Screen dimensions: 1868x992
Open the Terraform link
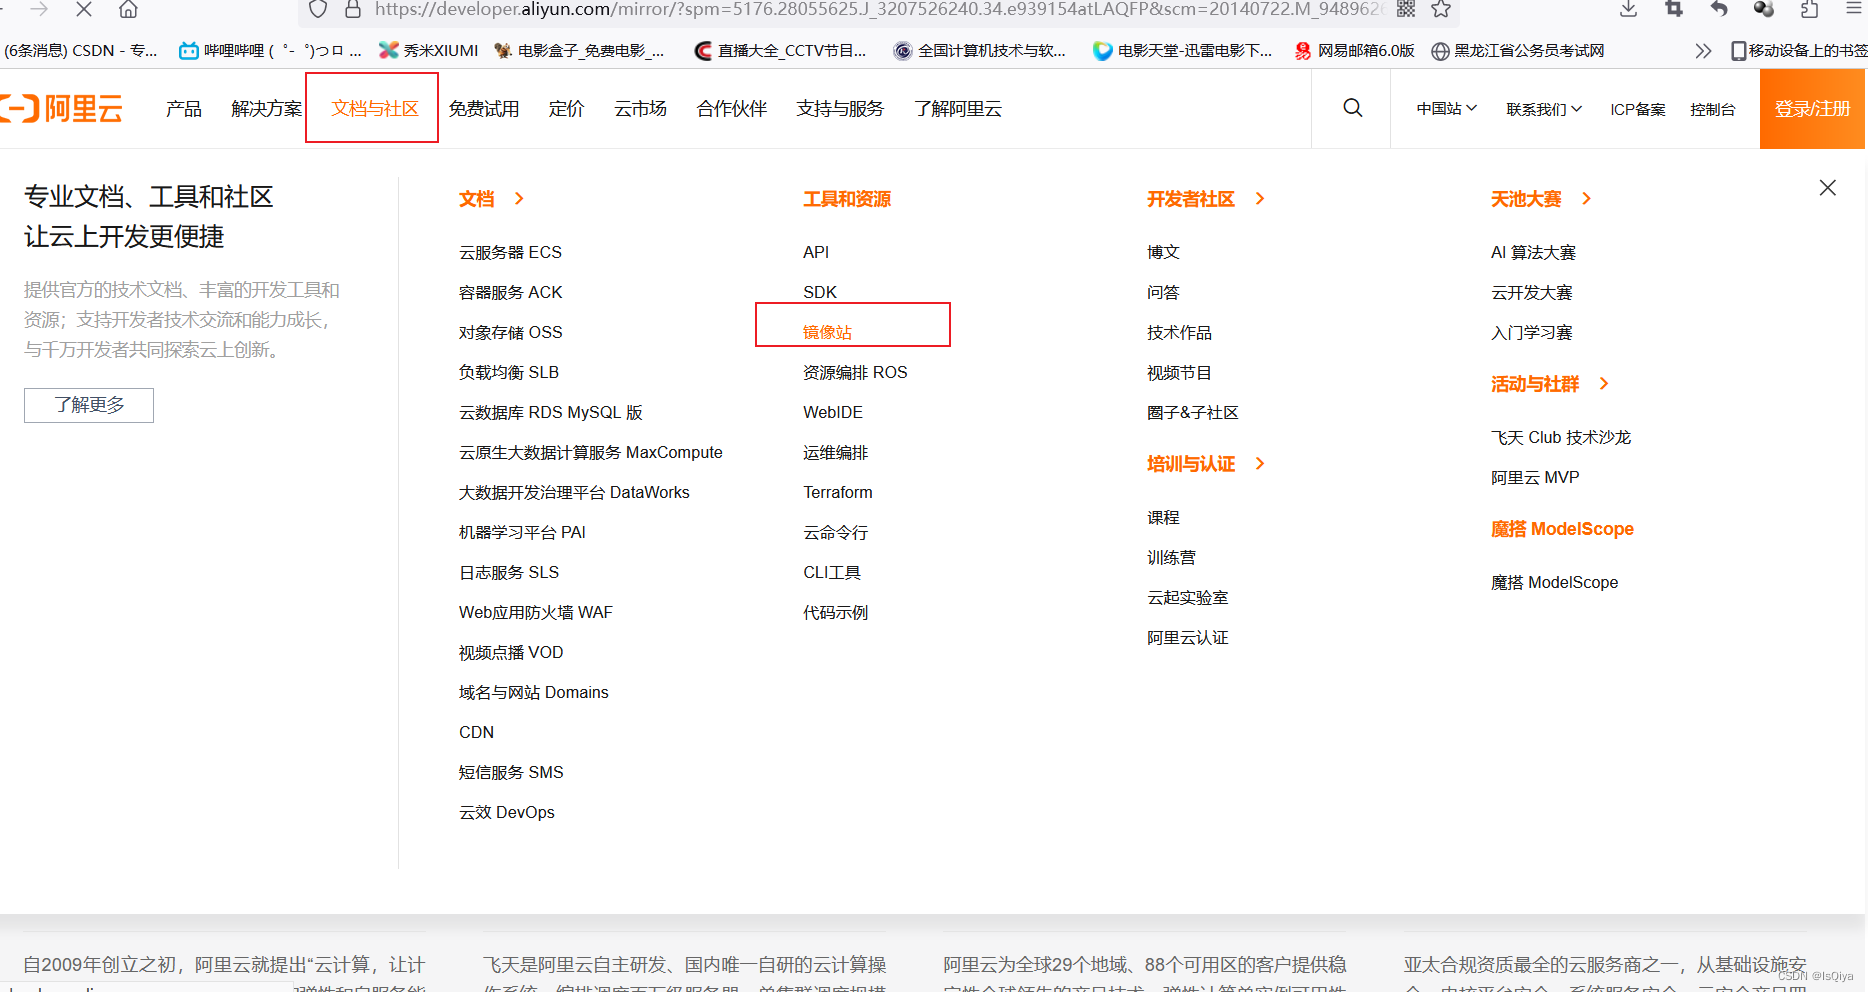838,492
